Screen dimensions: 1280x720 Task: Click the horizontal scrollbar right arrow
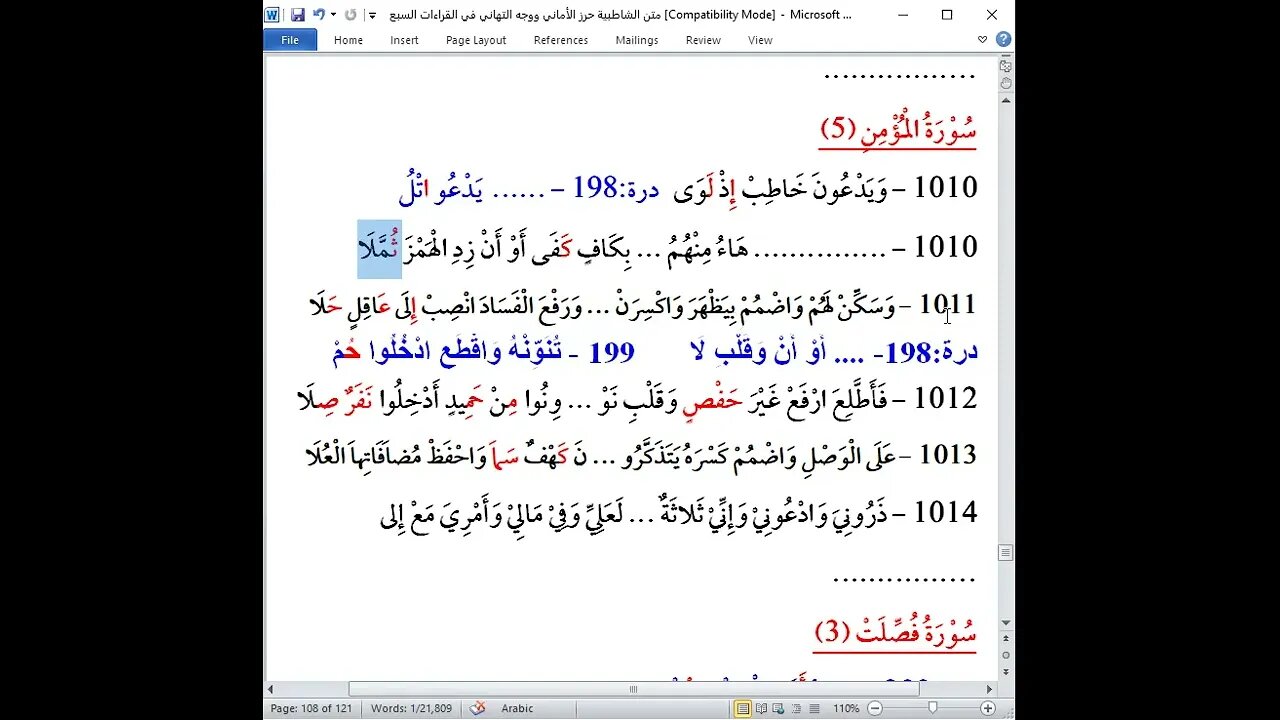(x=990, y=689)
